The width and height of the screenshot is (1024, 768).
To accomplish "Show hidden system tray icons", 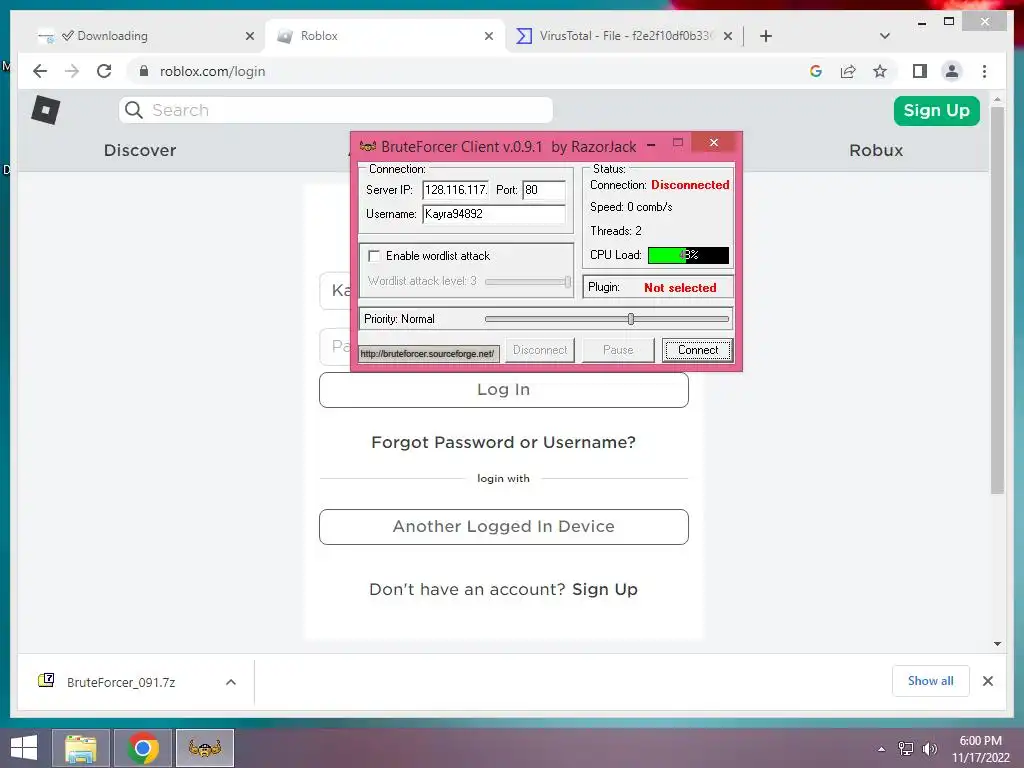I will (x=882, y=748).
